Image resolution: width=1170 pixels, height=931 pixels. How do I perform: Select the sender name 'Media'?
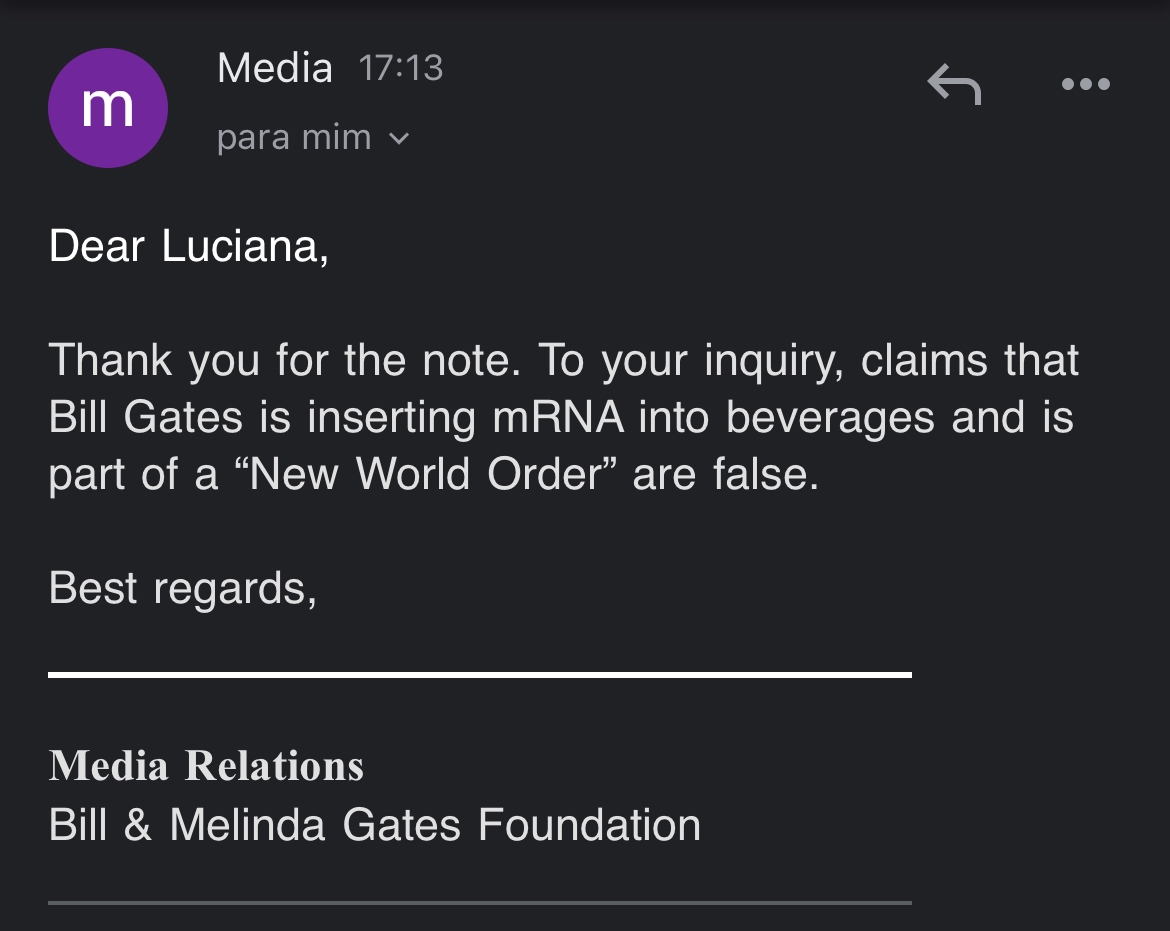(275, 68)
